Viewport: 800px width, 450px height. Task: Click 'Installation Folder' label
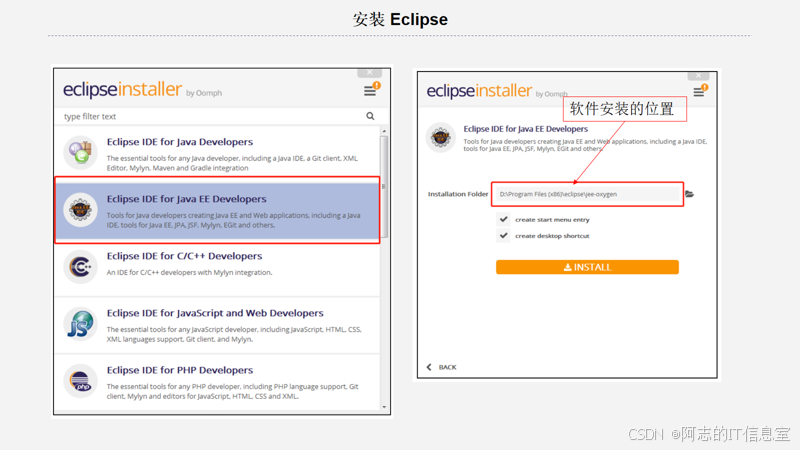(458, 194)
